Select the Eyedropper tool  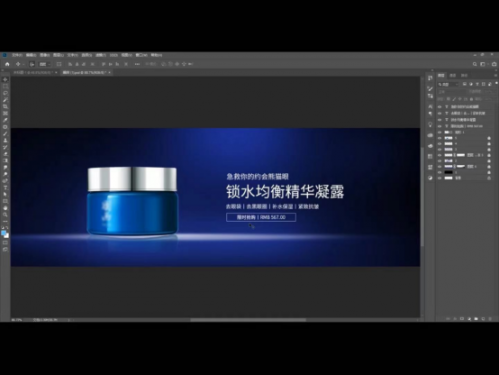(5, 120)
